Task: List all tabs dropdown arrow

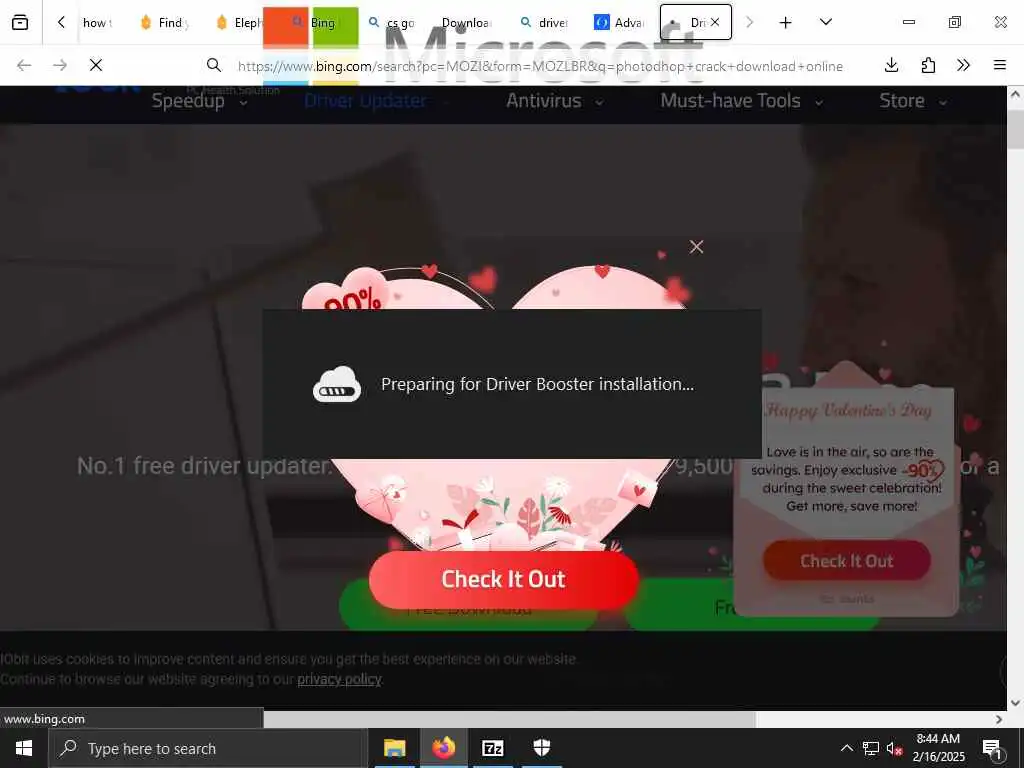Action: pyautogui.click(x=825, y=22)
